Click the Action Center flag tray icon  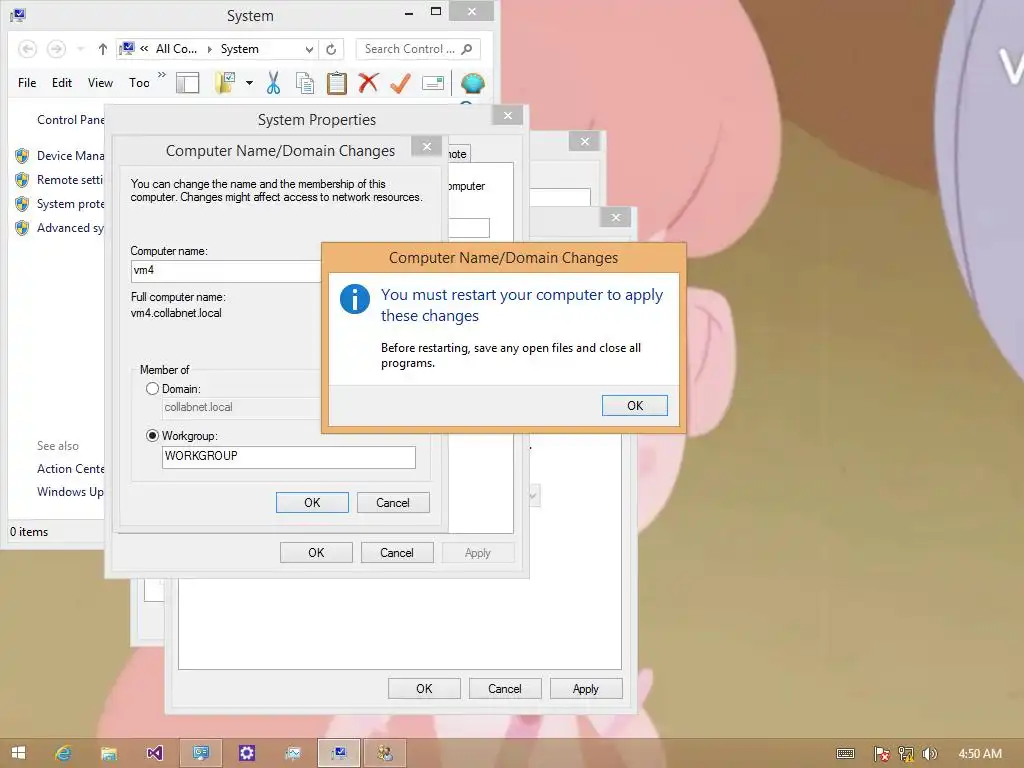tap(881, 754)
